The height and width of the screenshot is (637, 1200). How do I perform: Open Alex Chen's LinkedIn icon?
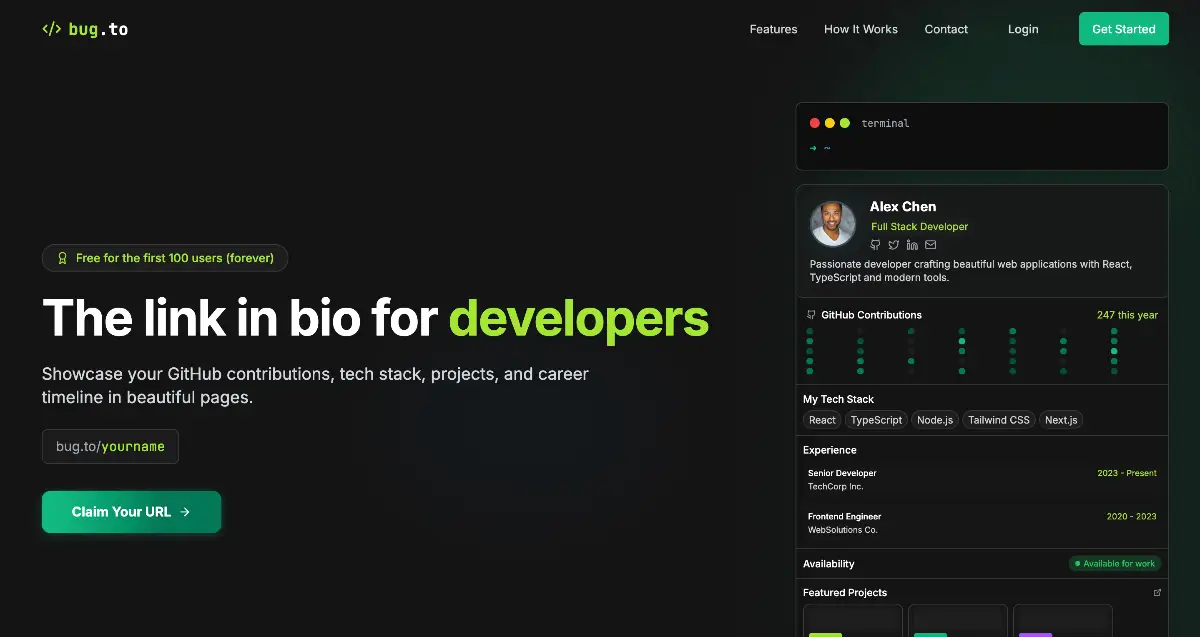click(912, 245)
